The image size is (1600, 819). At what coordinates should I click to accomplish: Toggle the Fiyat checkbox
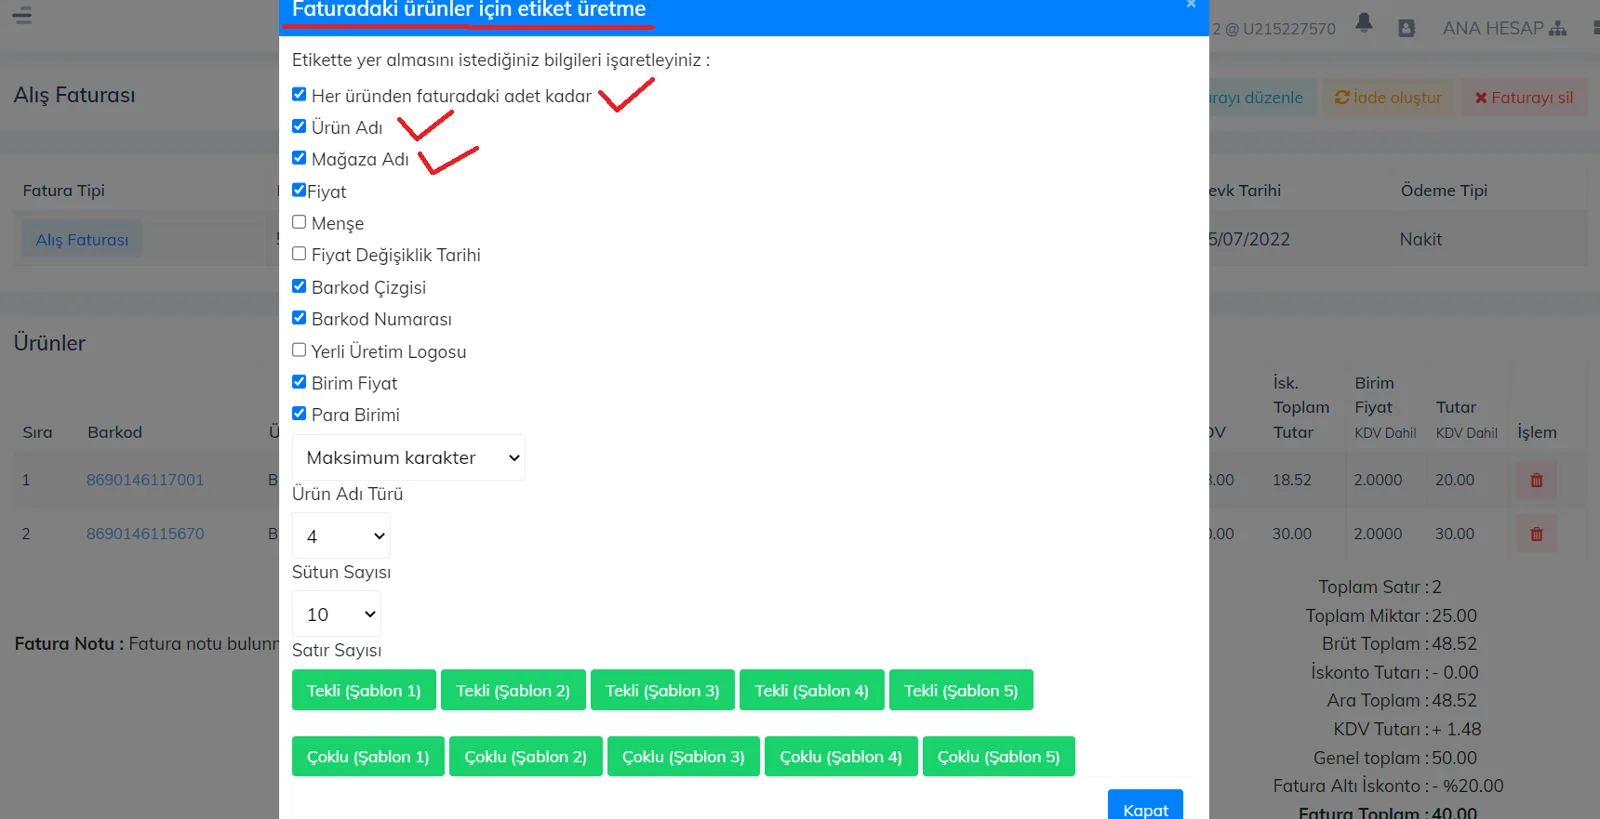(299, 190)
